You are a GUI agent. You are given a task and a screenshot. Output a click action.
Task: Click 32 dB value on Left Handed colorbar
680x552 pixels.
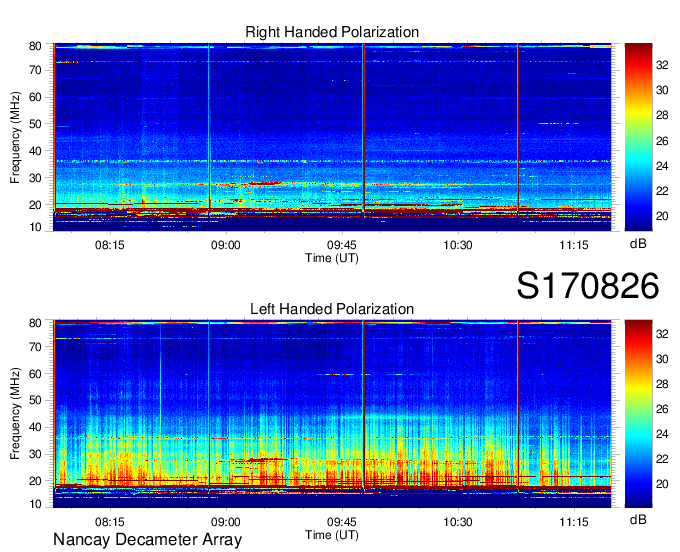click(x=662, y=334)
